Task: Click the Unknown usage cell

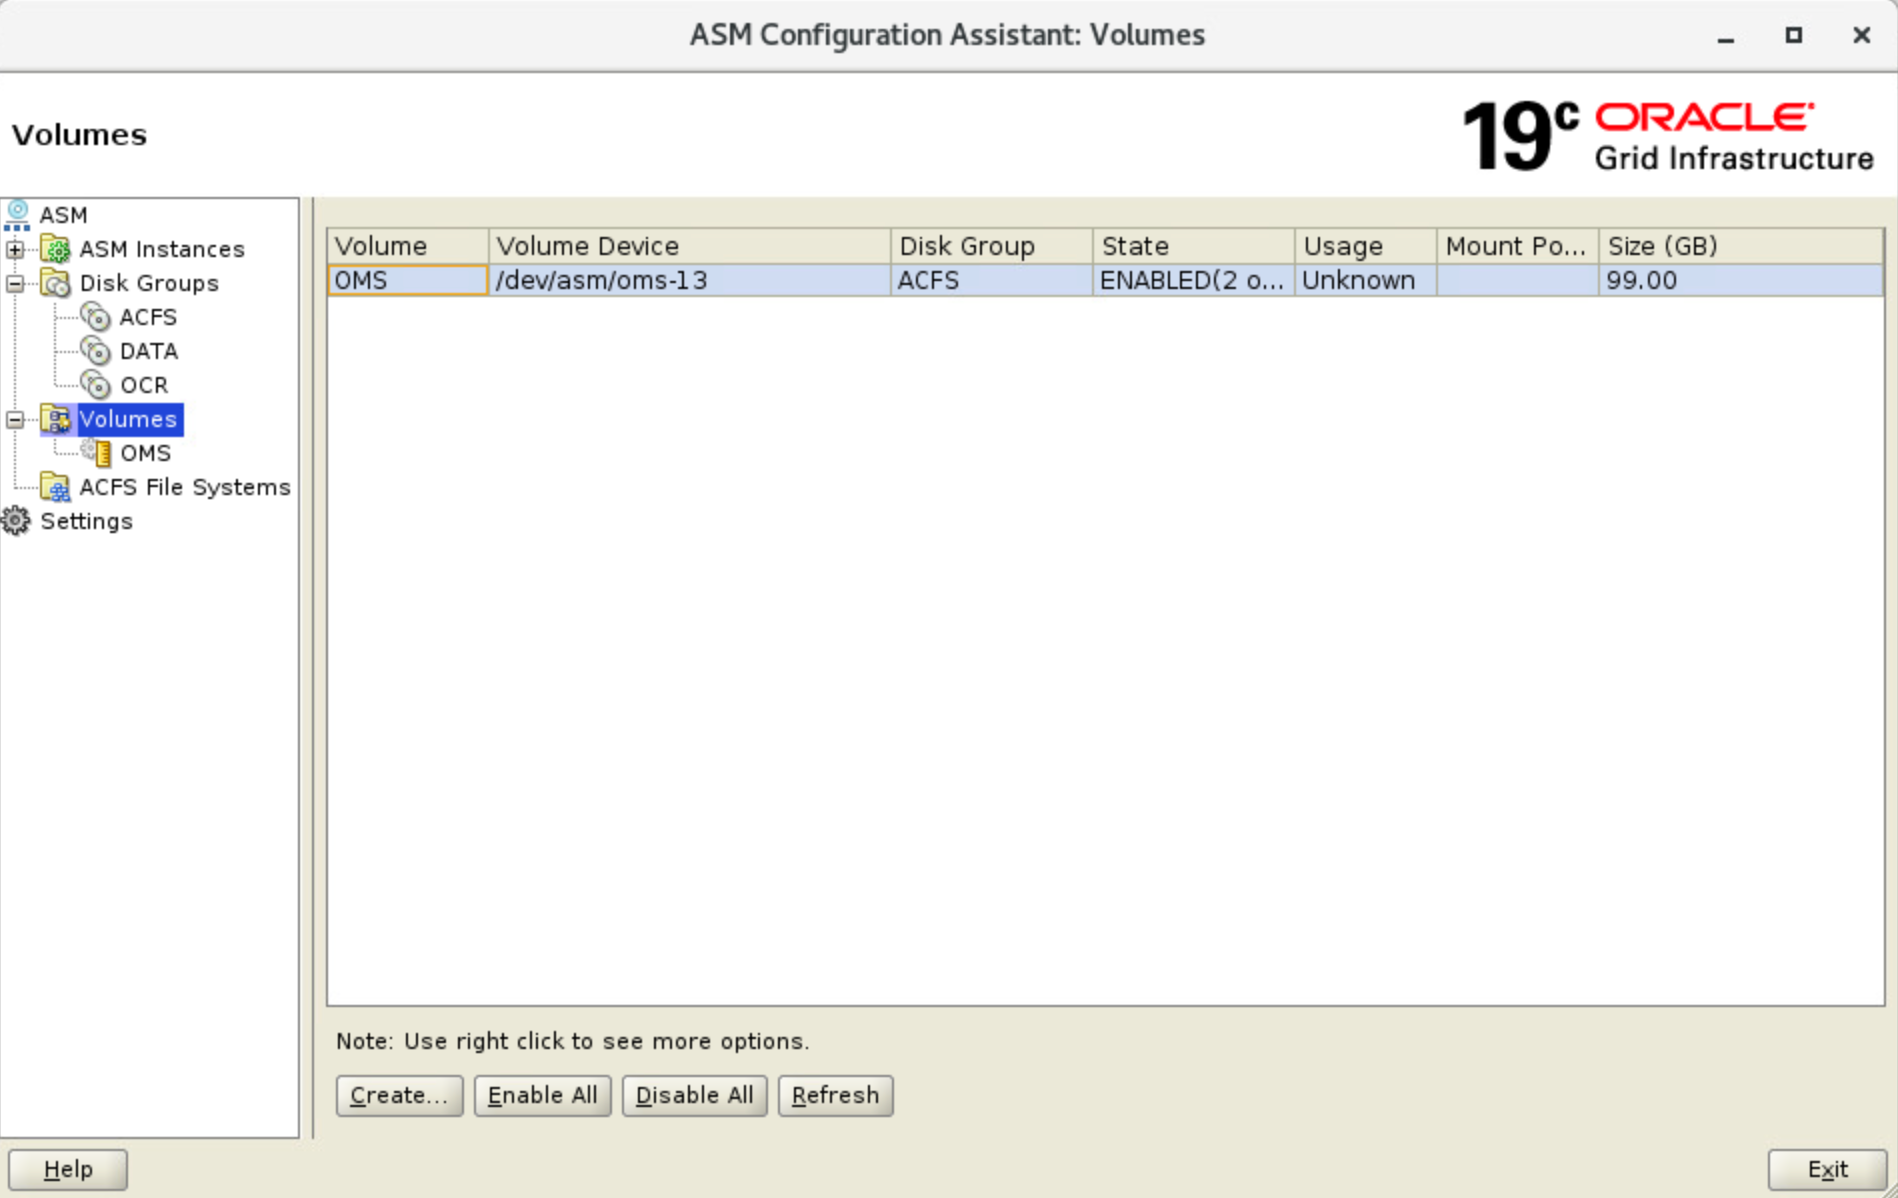Action: tap(1366, 280)
